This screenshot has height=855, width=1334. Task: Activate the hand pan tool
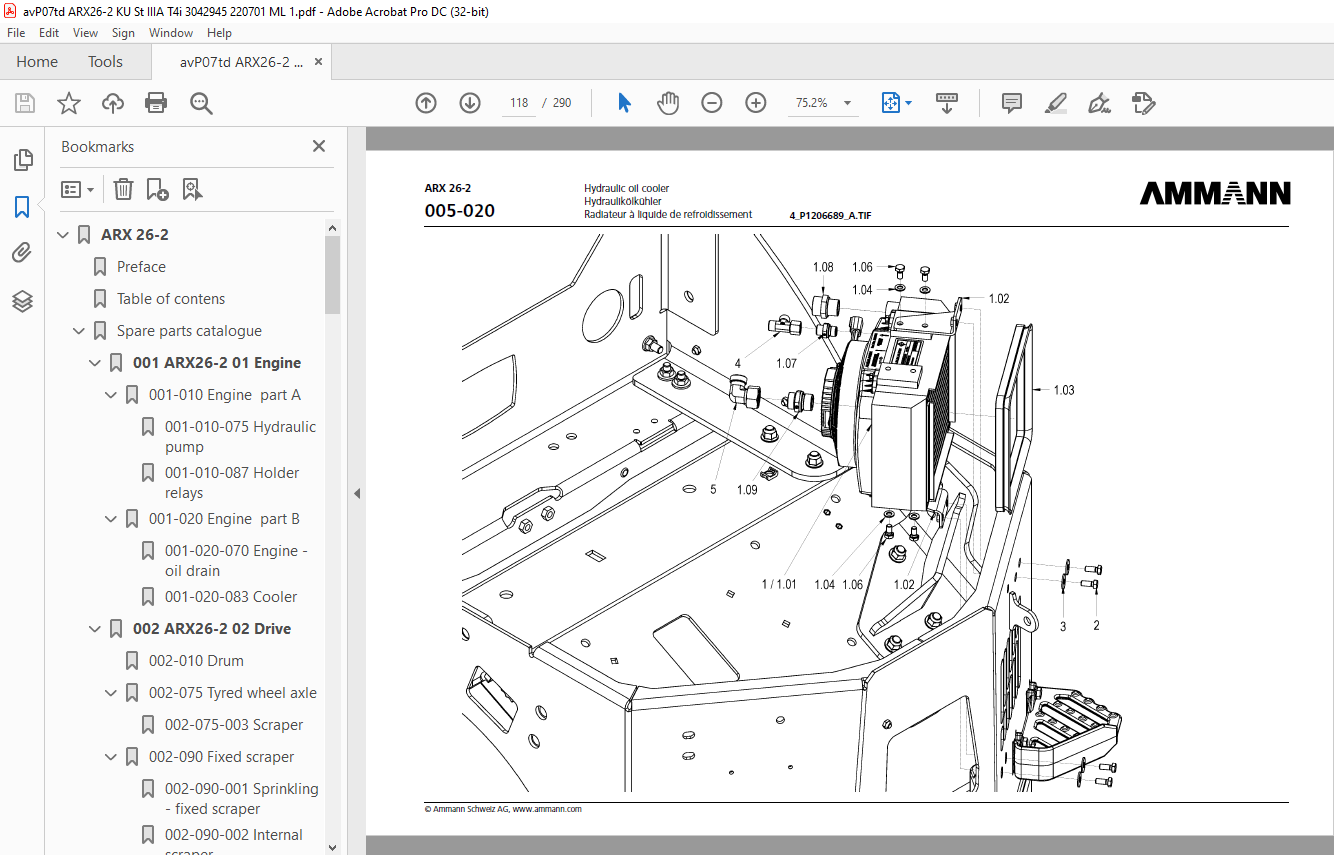[667, 103]
